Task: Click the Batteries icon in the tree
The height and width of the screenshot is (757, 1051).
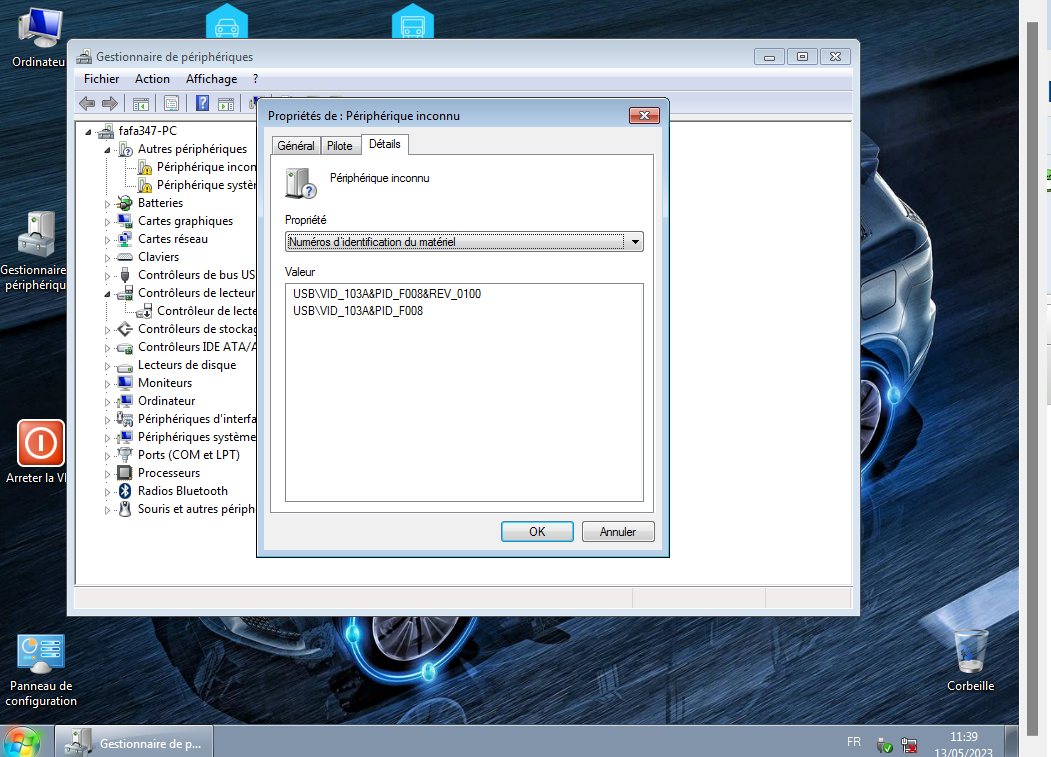Action: click(125, 202)
